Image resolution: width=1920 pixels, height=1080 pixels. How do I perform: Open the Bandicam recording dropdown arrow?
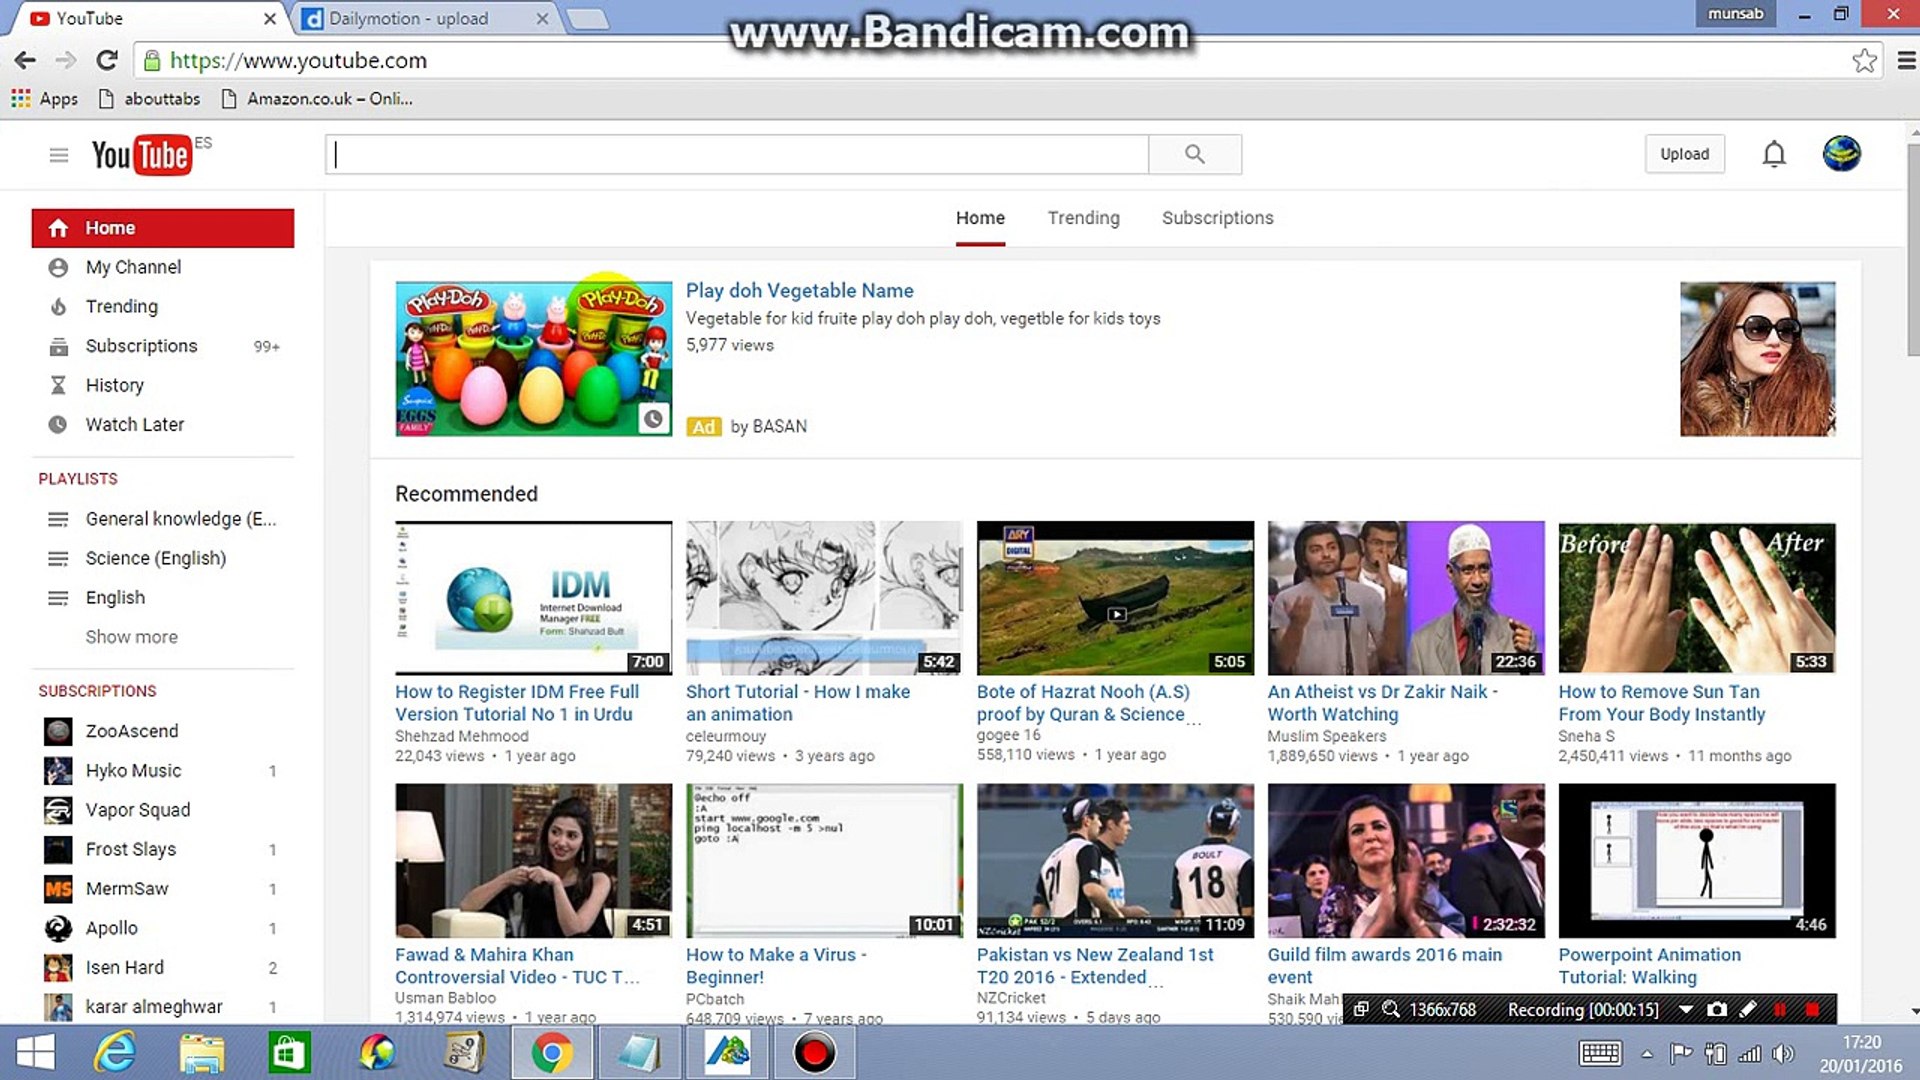coord(1686,1010)
